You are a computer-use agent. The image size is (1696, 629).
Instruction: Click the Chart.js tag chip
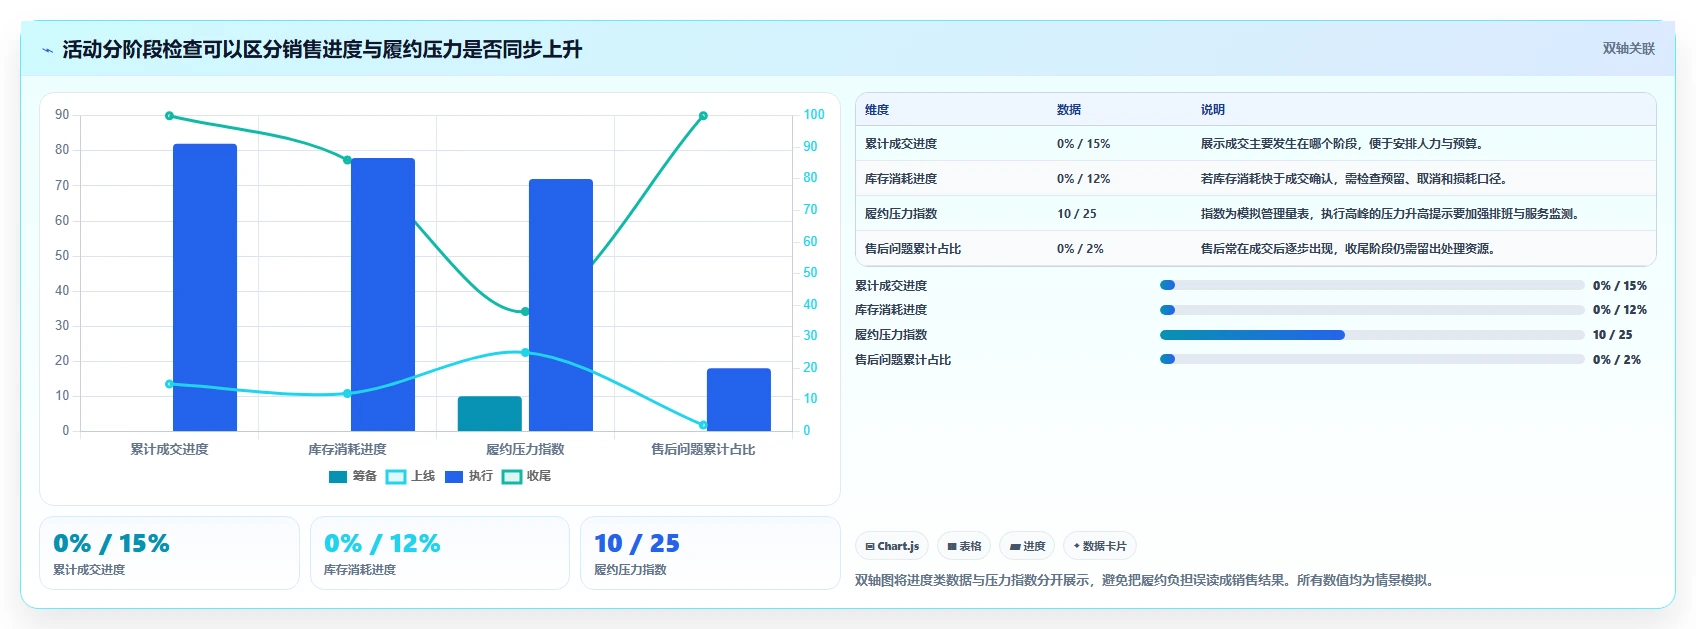(892, 546)
